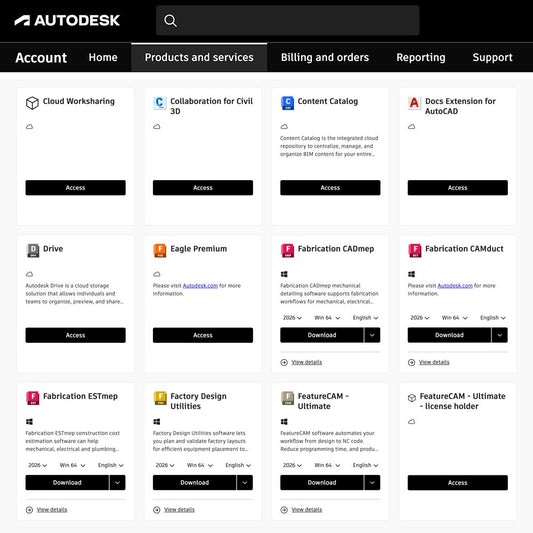Expand the Download arrow for Fabrication ESTmep
533x533 pixels.
point(117,483)
